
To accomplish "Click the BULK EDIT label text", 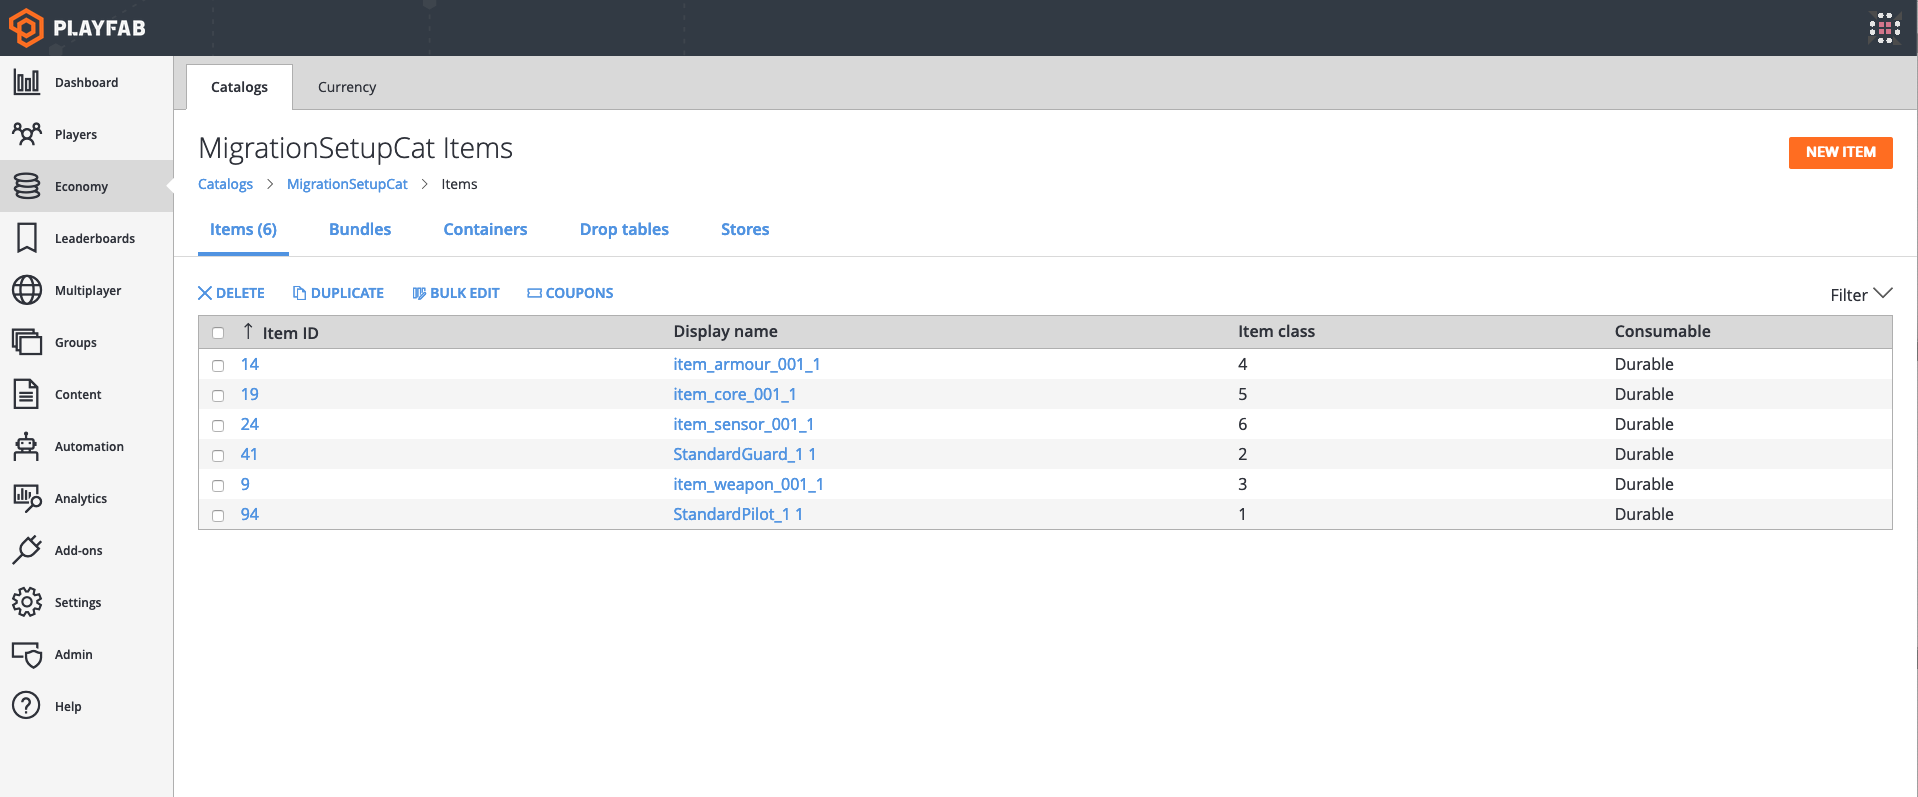I will tap(464, 293).
